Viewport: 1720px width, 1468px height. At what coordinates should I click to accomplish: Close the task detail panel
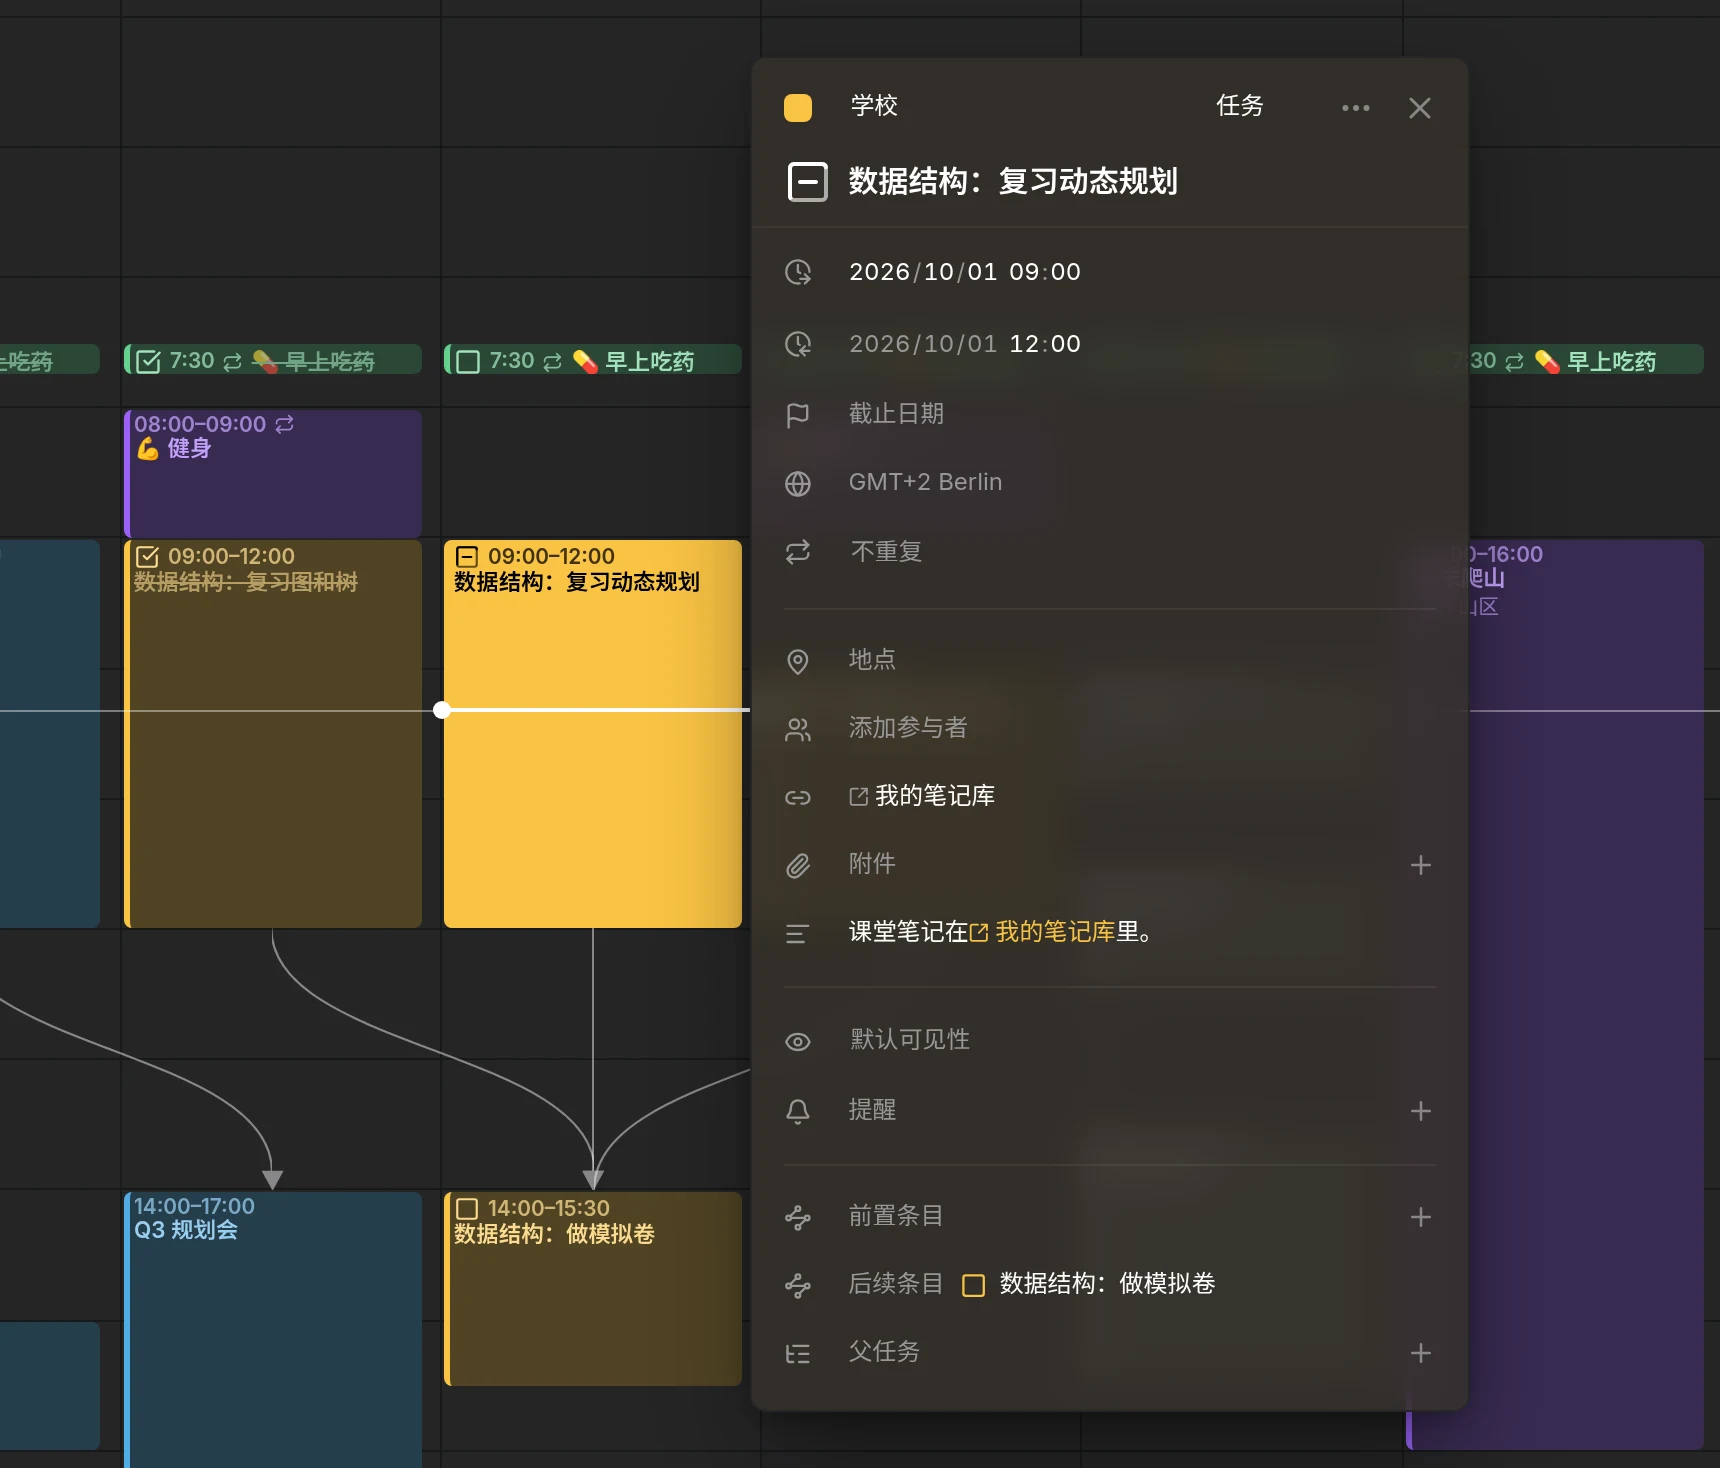(x=1419, y=108)
